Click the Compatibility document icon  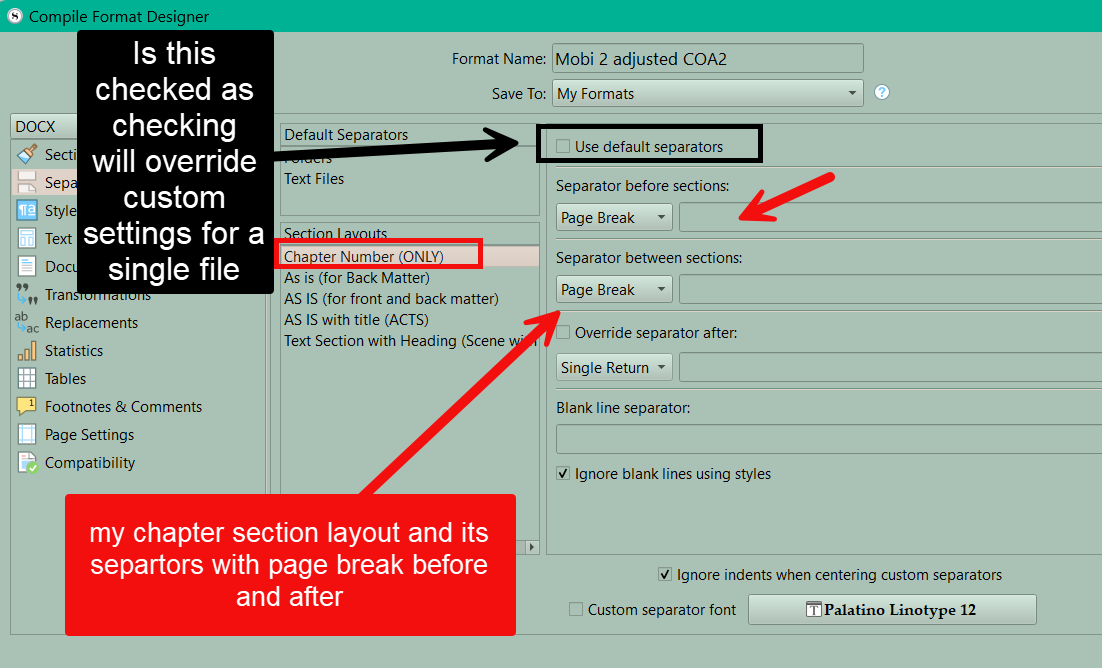[27, 463]
